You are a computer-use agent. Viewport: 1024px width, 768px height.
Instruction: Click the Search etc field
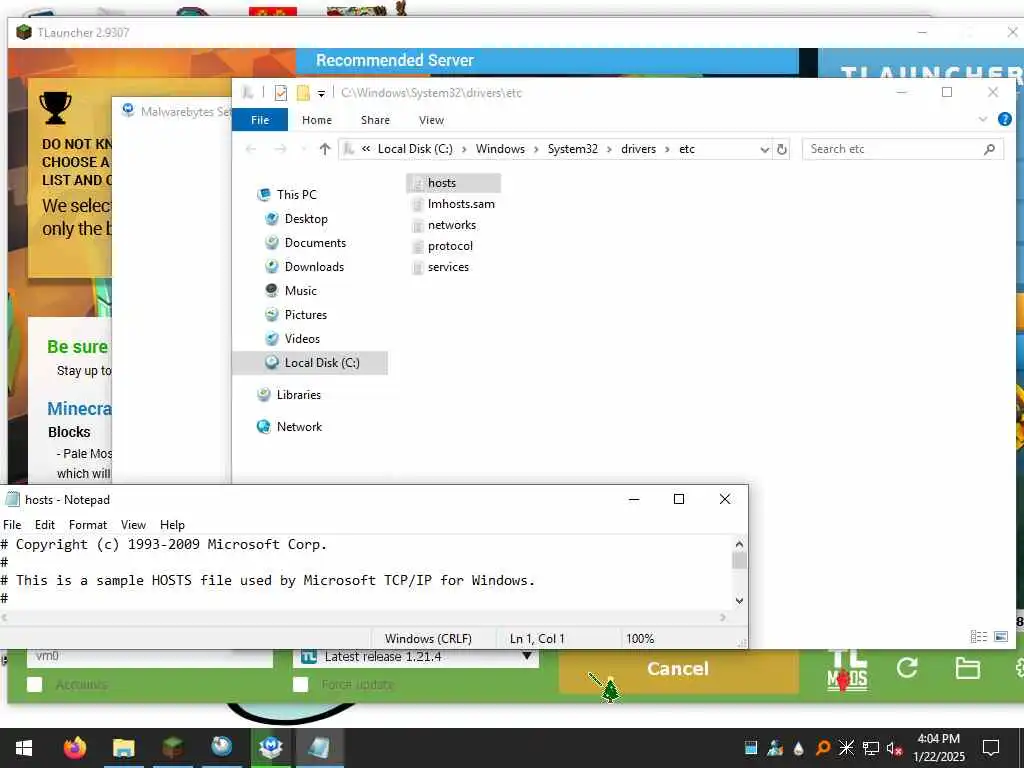click(895, 149)
